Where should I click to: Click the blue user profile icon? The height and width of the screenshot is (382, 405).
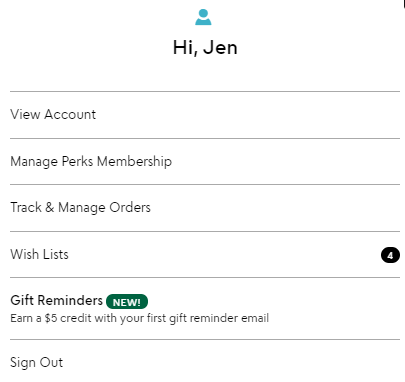[x=203, y=17]
